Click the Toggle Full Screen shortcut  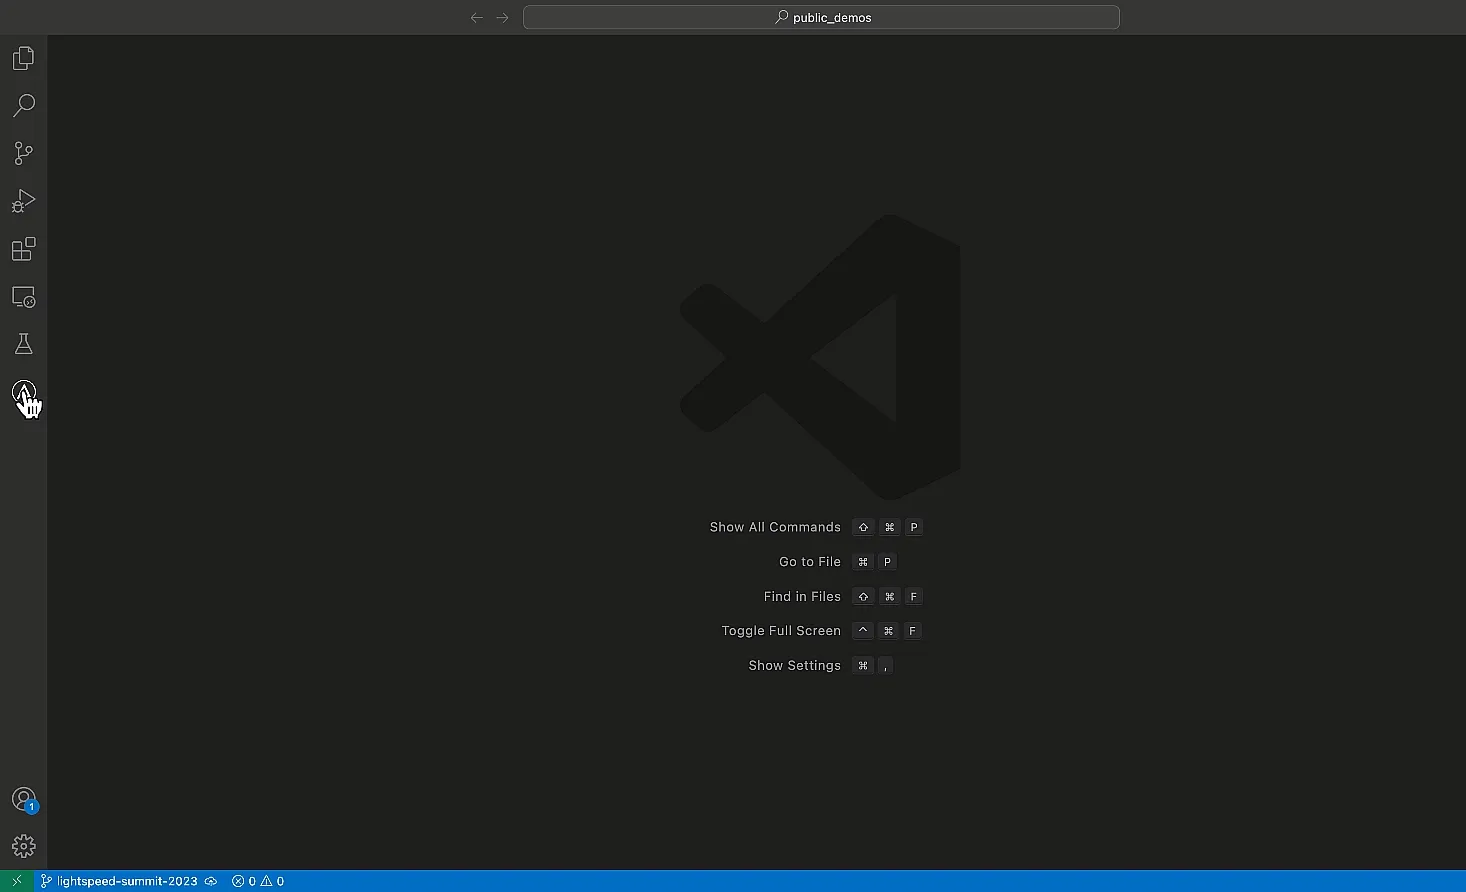coord(781,630)
